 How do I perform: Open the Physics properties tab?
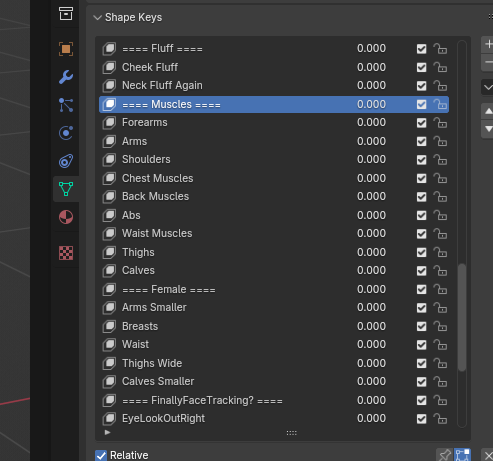click(x=66, y=133)
